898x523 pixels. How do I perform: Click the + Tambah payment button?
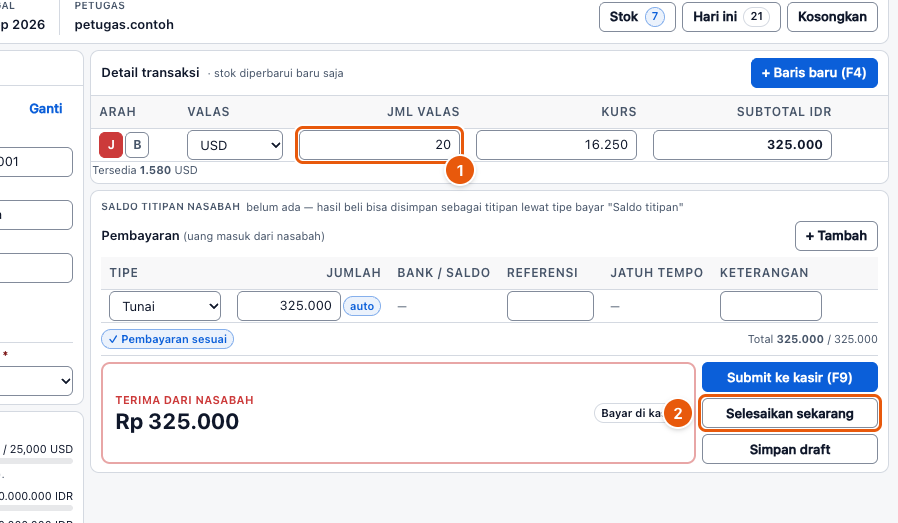836,236
